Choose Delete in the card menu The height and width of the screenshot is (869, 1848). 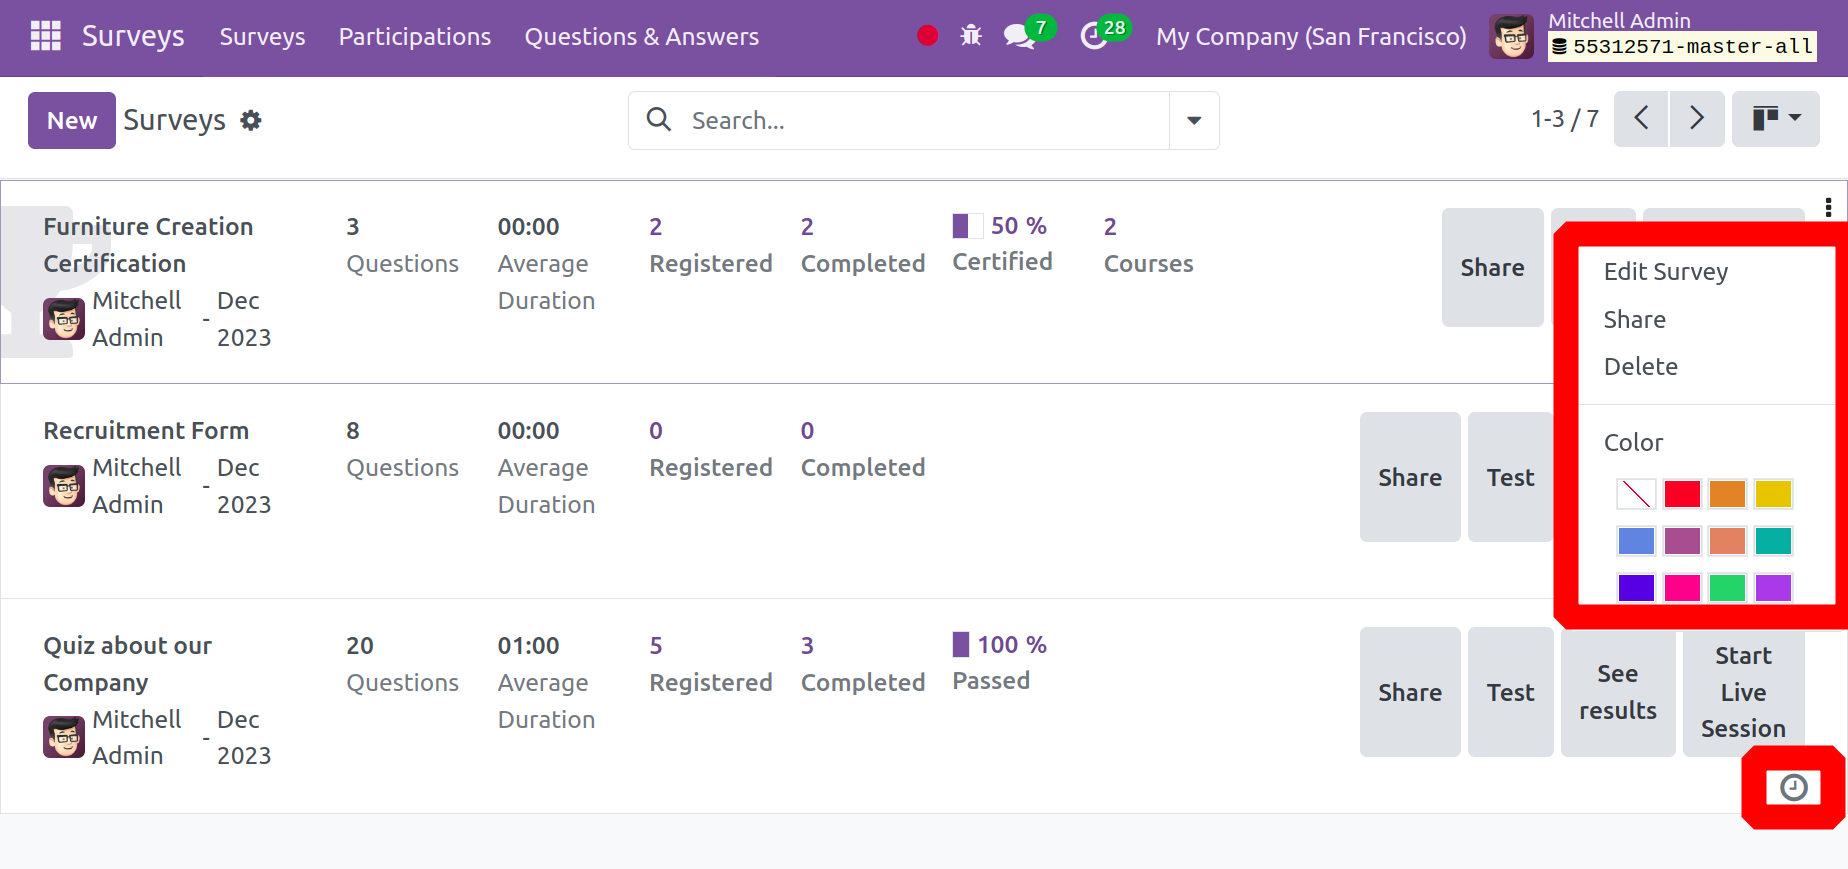tap(1641, 367)
